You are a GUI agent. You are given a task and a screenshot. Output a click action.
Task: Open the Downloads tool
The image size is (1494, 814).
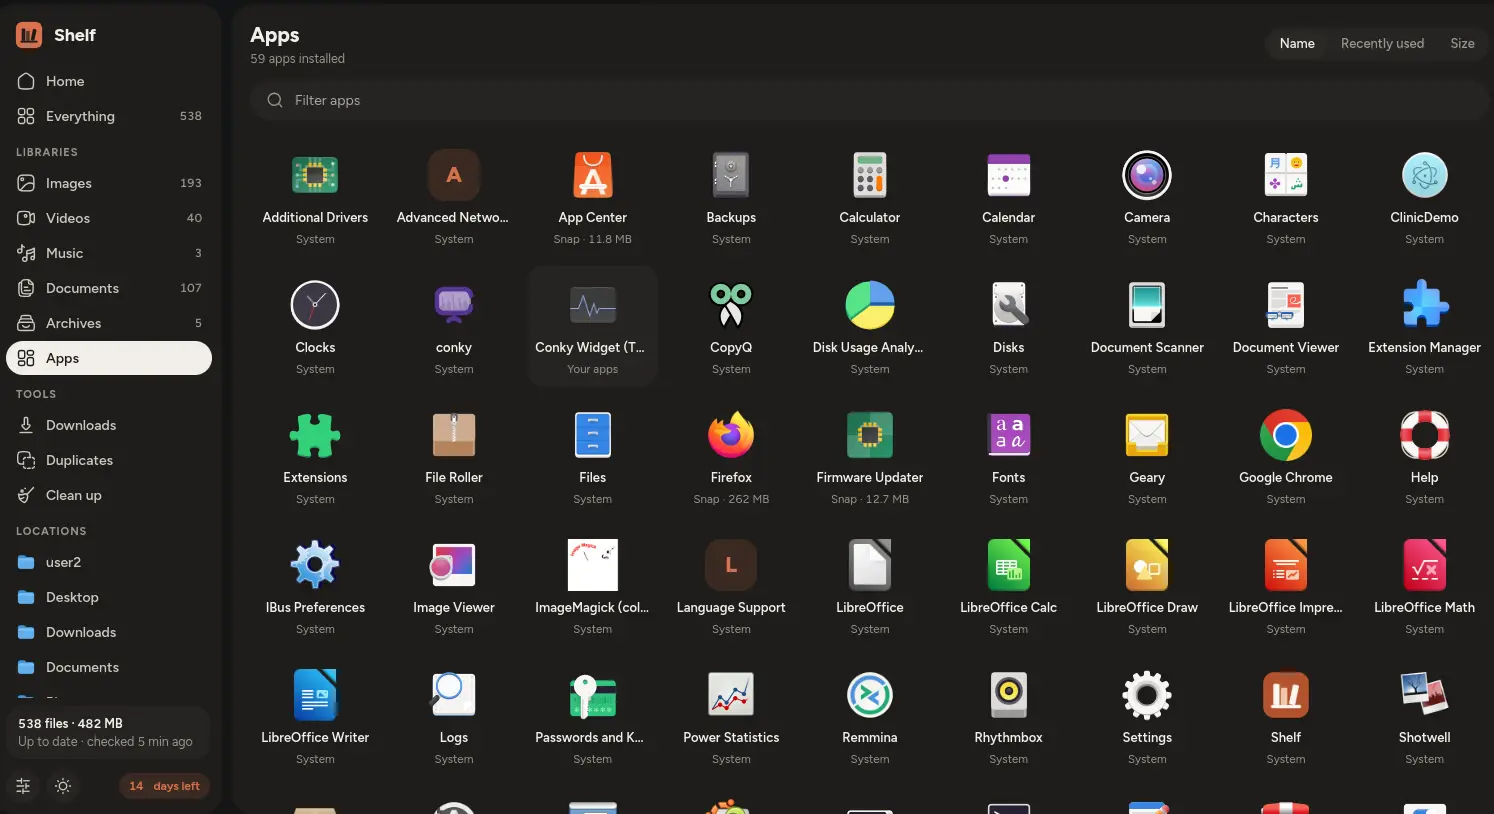[109, 425]
